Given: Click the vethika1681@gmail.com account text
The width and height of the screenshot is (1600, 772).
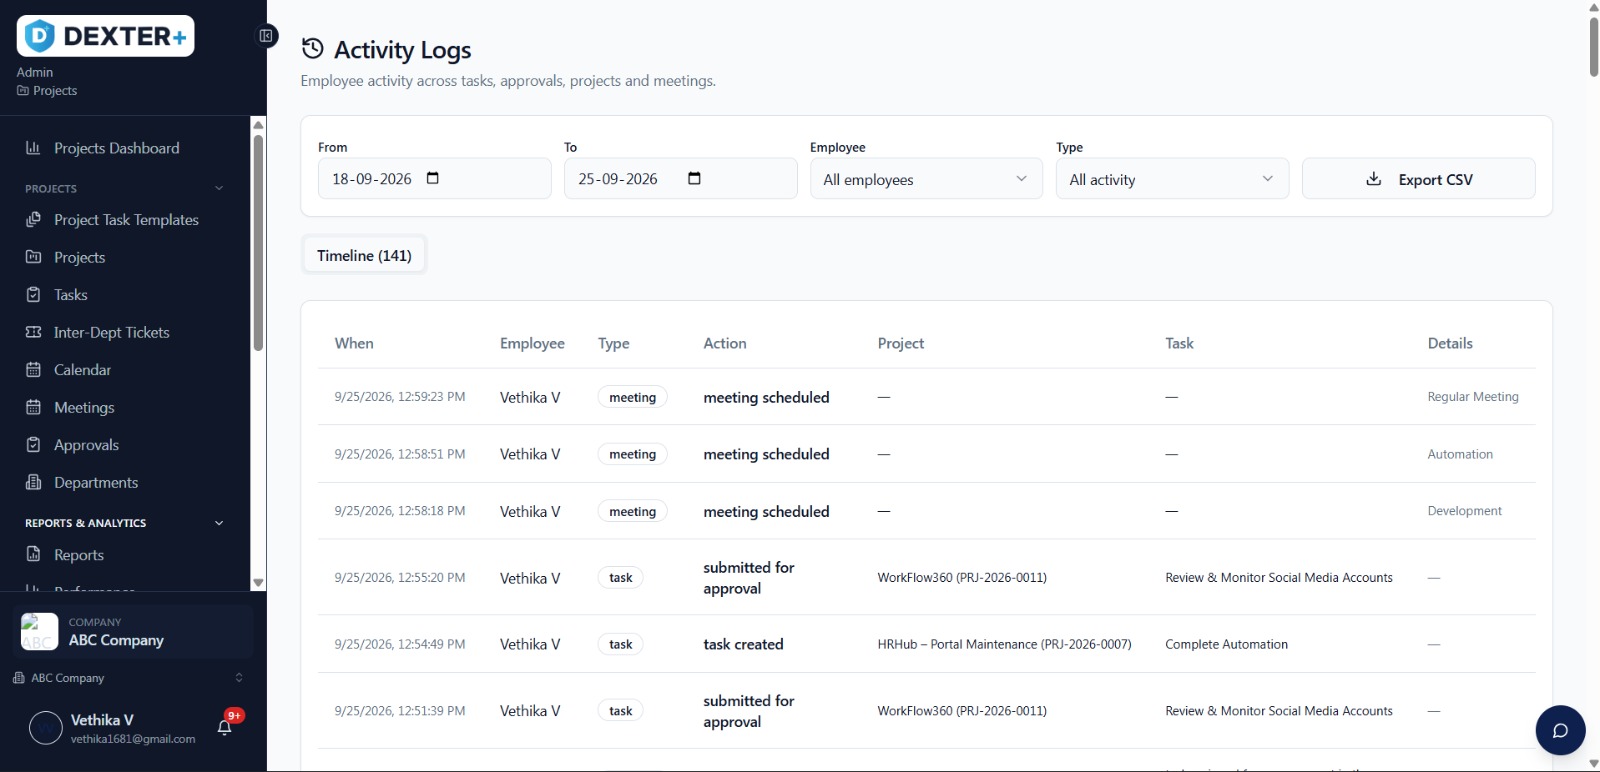Looking at the screenshot, I should click(133, 739).
